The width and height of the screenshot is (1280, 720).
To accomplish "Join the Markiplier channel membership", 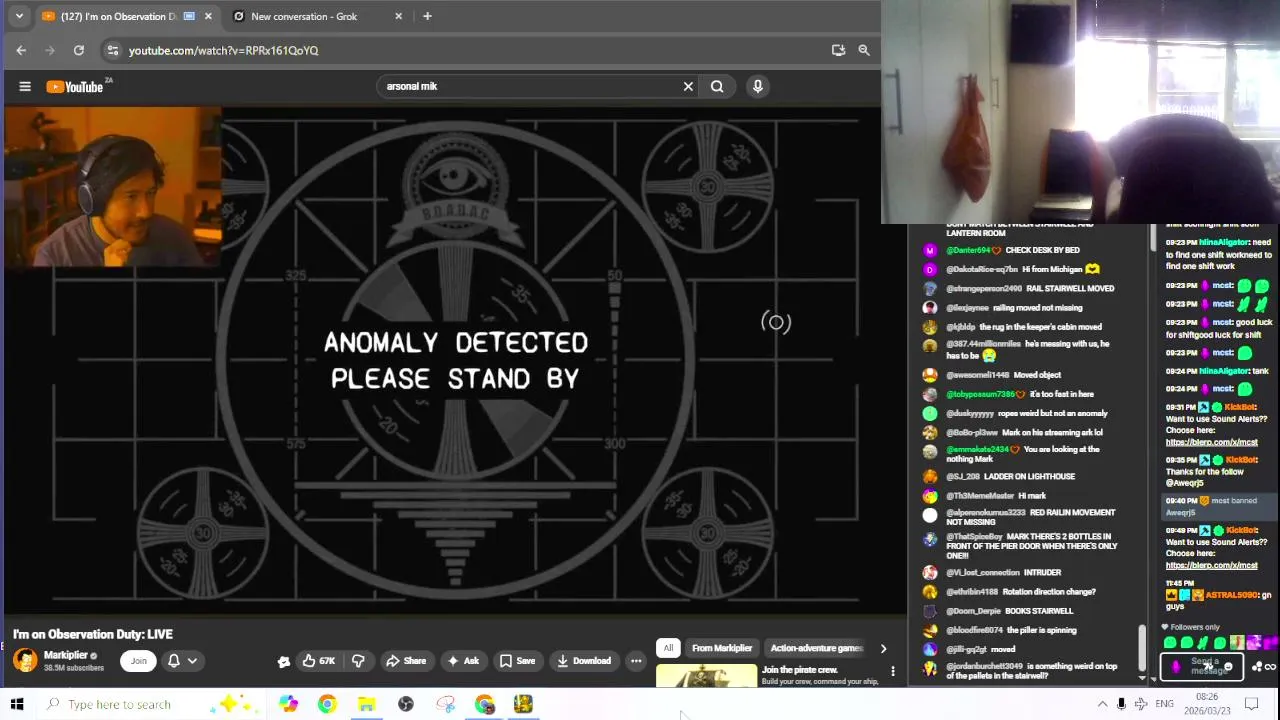I will pos(139,661).
